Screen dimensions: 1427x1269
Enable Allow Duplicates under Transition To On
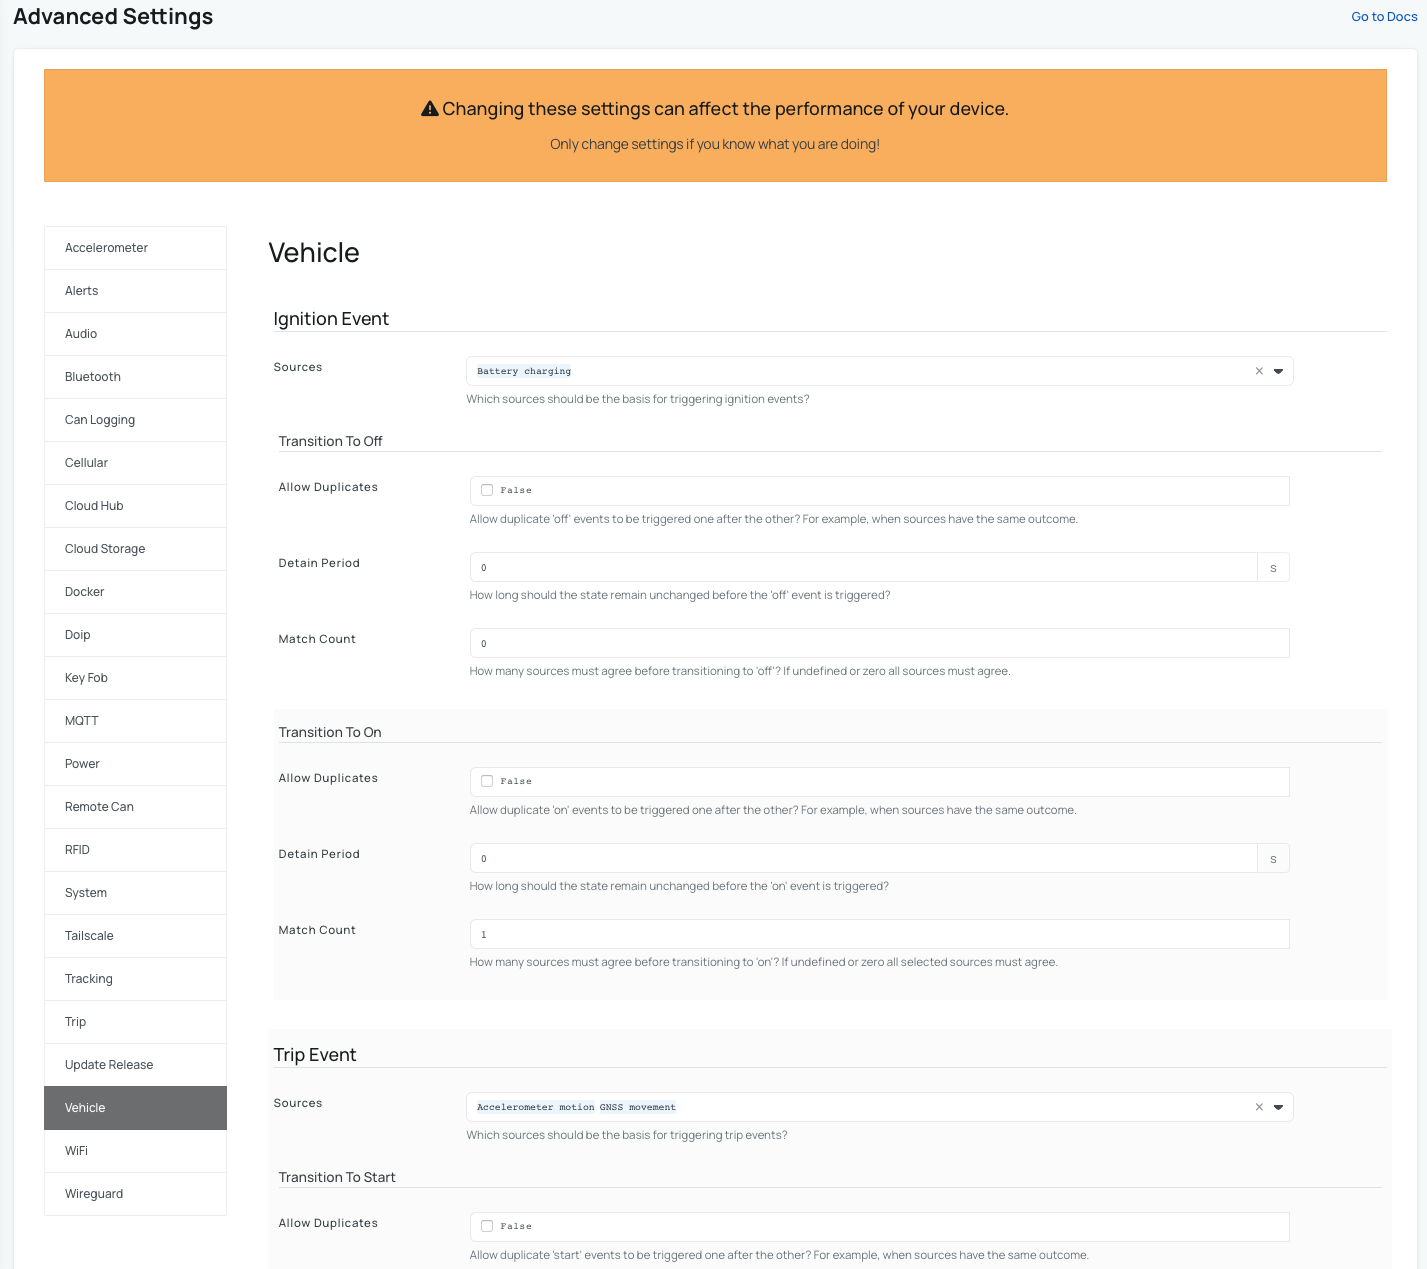pos(487,781)
